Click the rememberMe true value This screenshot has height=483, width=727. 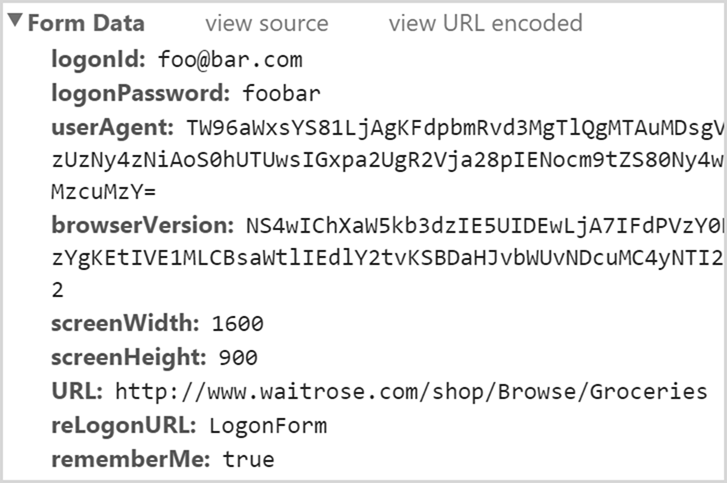point(249,459)
